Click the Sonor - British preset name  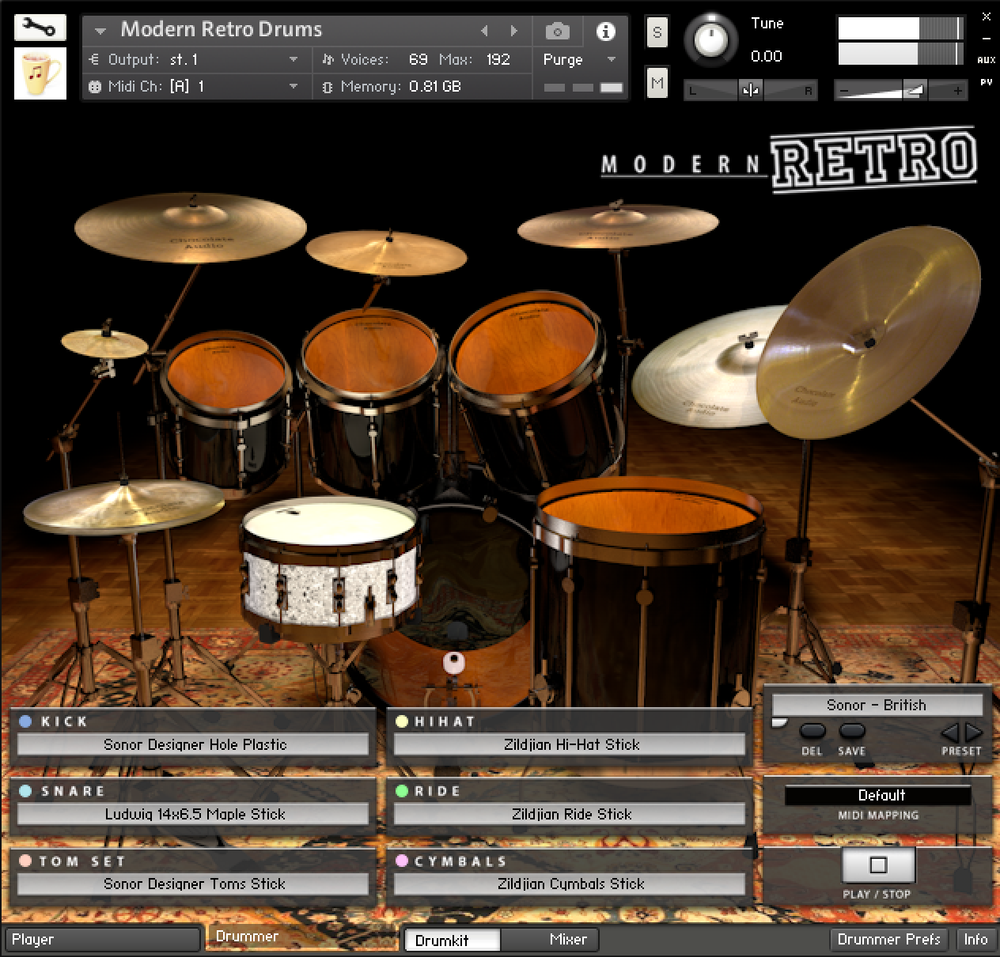click(x=877, y=705)
